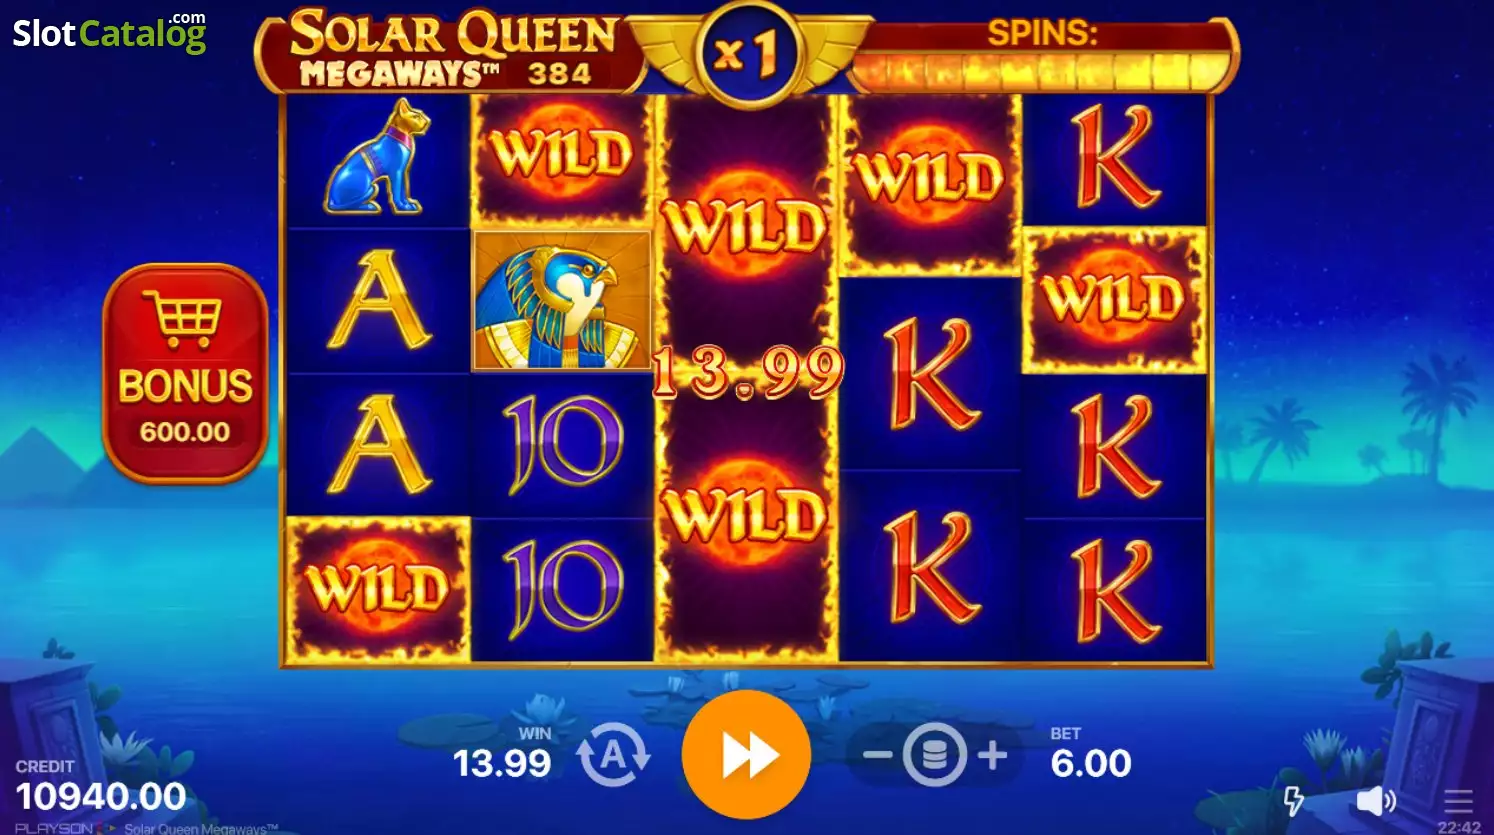
Task: Click the Wild symbol on fifth reel
Action: click(x=1114, y=300)
